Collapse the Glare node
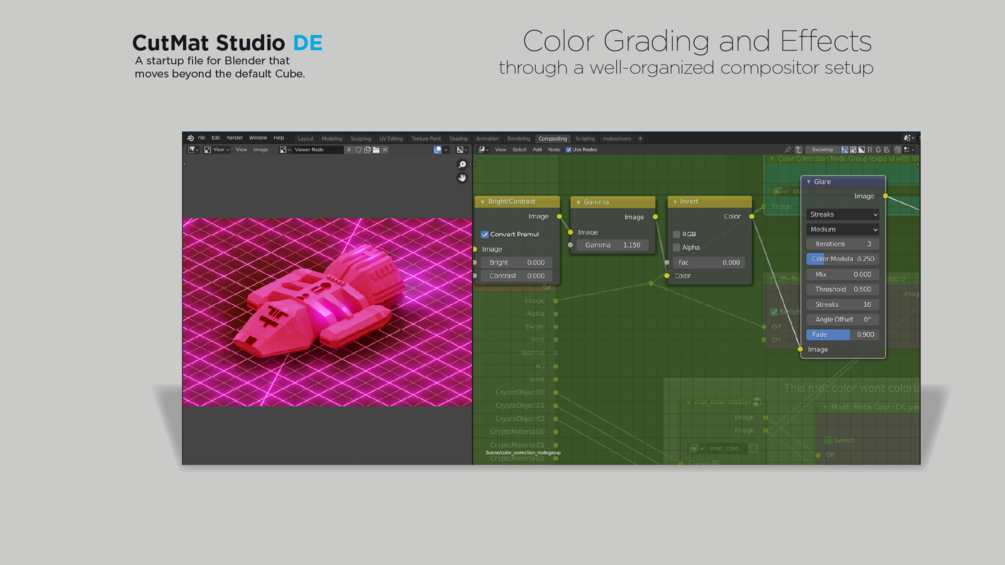1005x565 pixels. click(809, 182)
